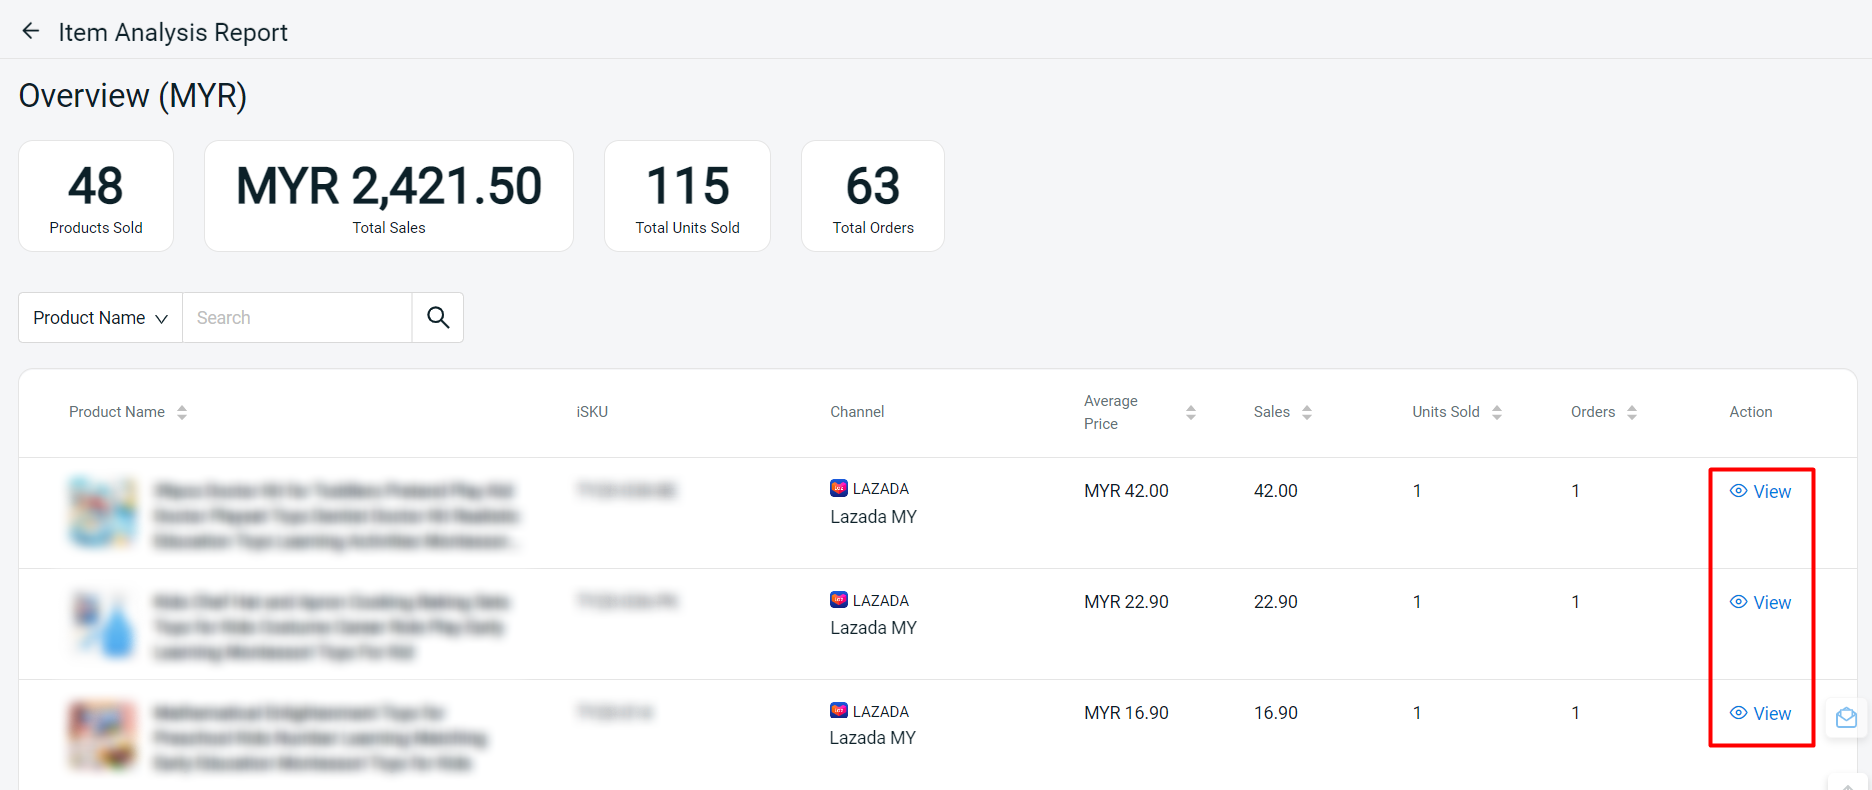The width and height of the screenshot is (1872, 790).
Task: Sort table by Sales column
Action: pos(1306,412)
